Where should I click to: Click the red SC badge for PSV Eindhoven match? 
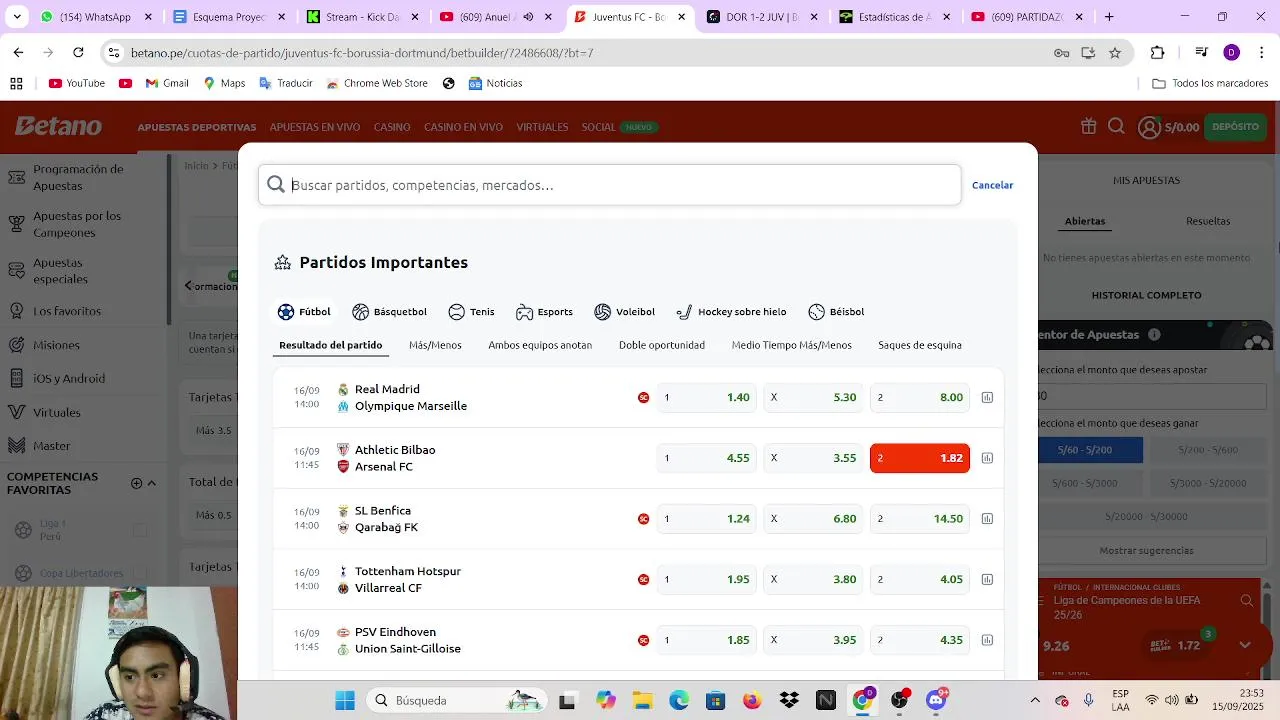pos(643,640)
